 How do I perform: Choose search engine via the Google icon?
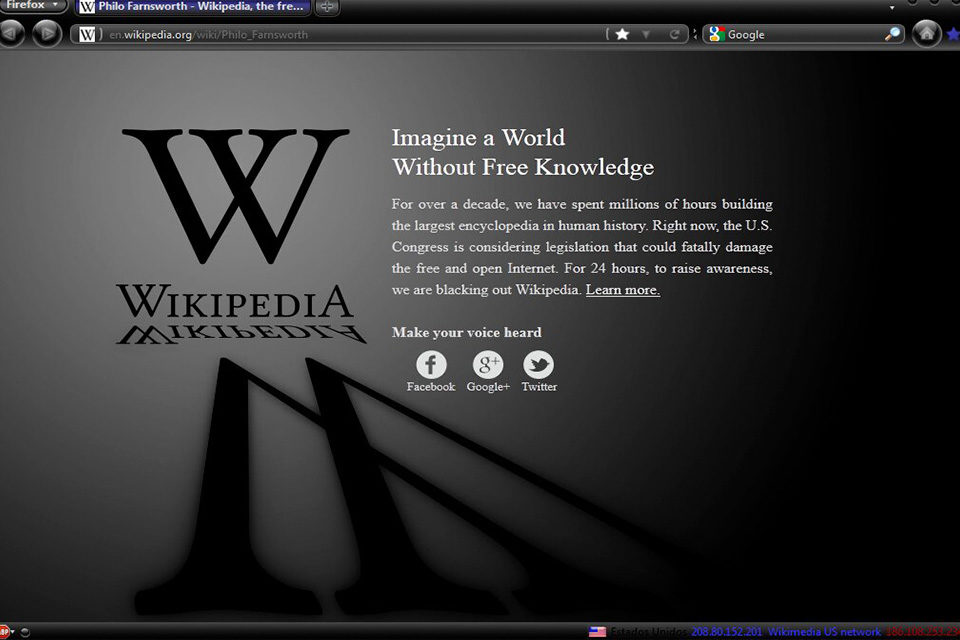coord(716,34)
